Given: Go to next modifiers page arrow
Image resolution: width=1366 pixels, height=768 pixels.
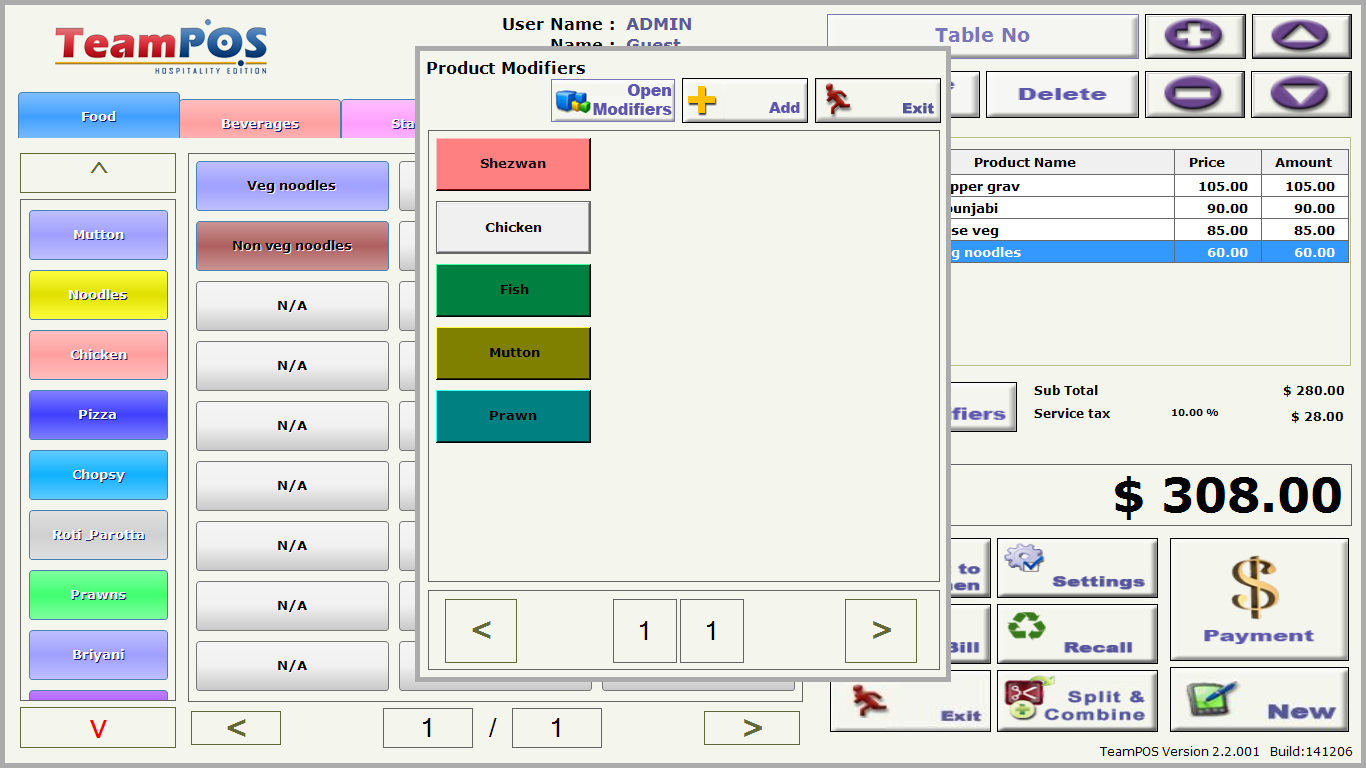Looking at the screenshot, I should click(880, 631).
